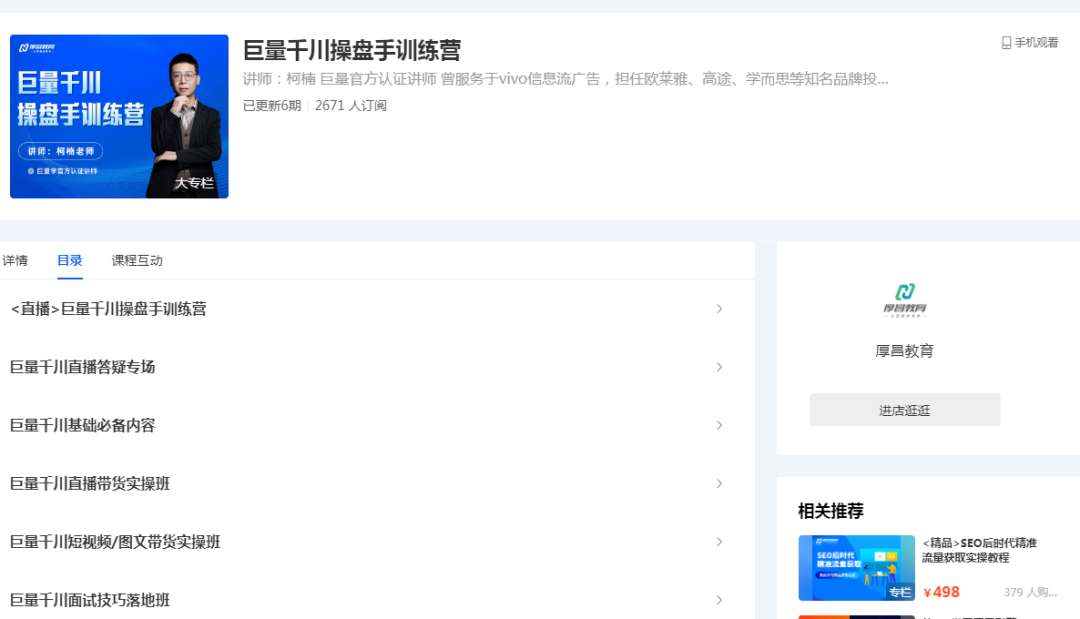Viewport: 1080px width, 619px height.
Task: Click the 2671 人订阅 subscriber count
Action: point(351,105)
